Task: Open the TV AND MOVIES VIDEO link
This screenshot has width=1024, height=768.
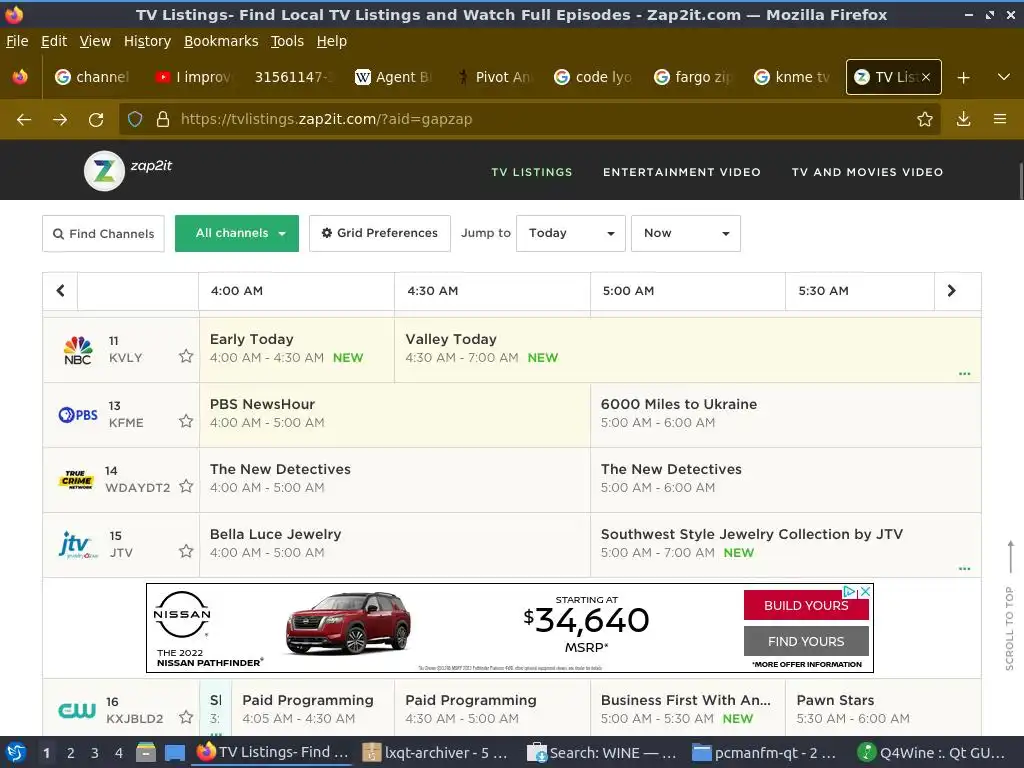Action: 867,172
